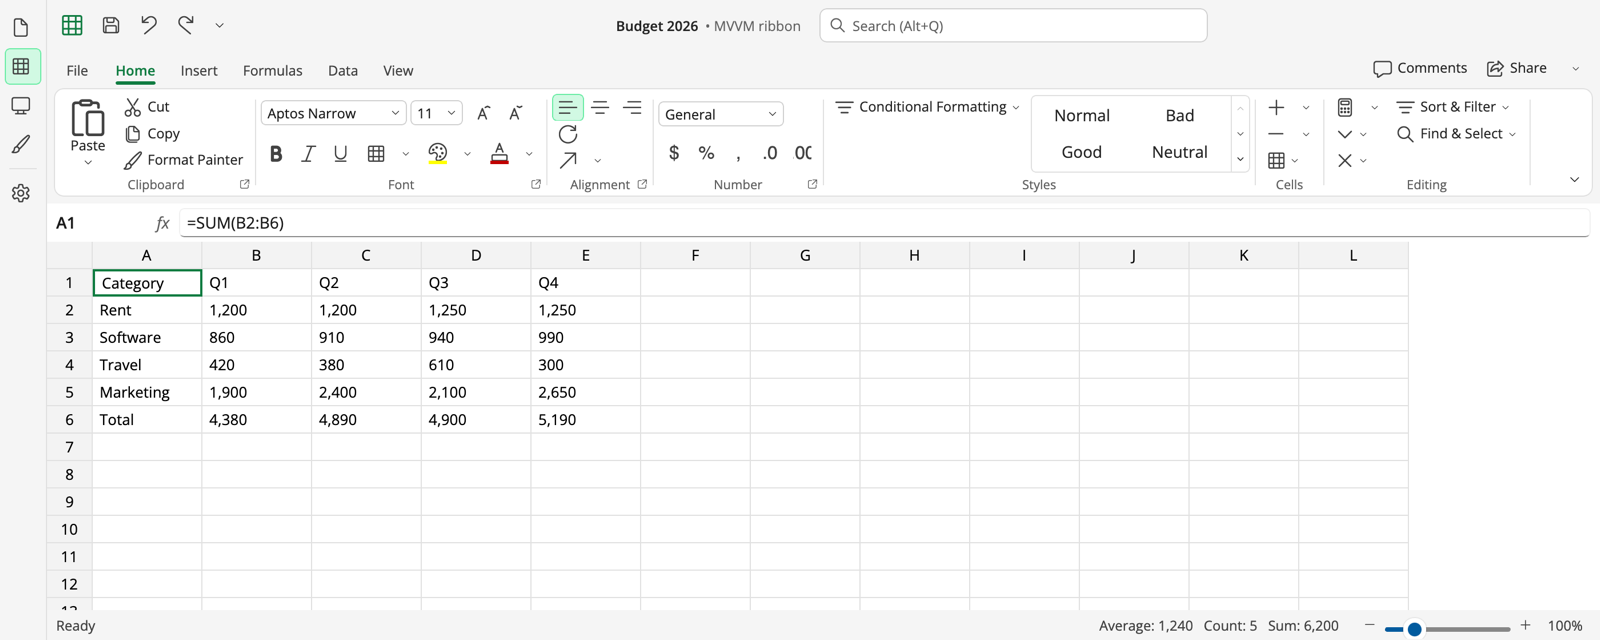Open the File tab
This screenshot has height=640, width=1600.
click(x=77, y=71)
